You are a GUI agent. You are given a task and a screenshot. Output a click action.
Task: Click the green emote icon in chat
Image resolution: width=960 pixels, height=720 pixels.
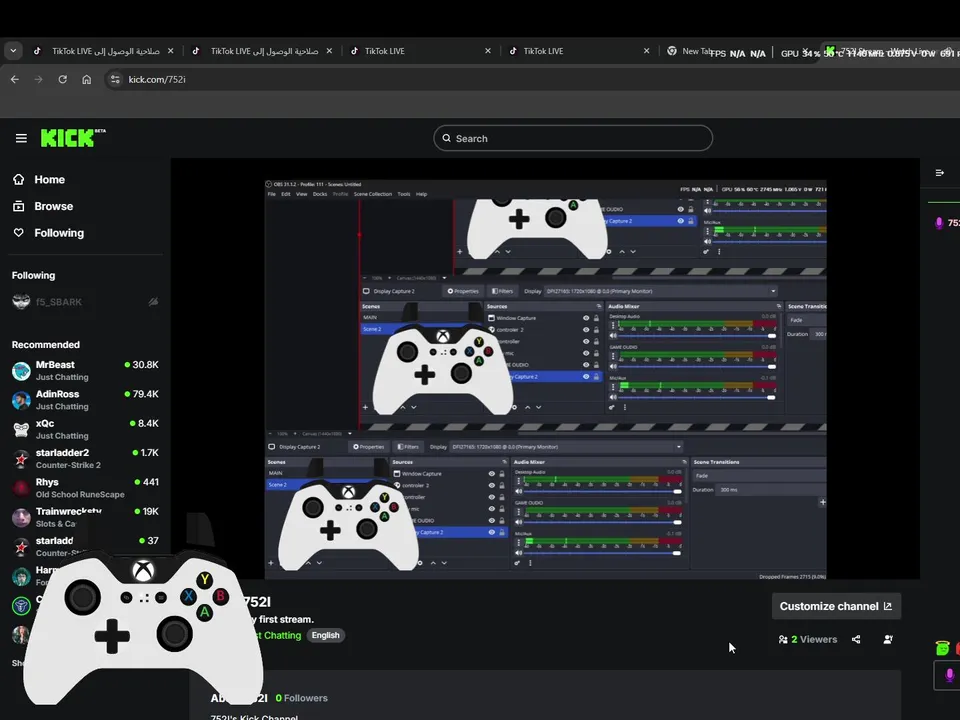tap(943, 648)
